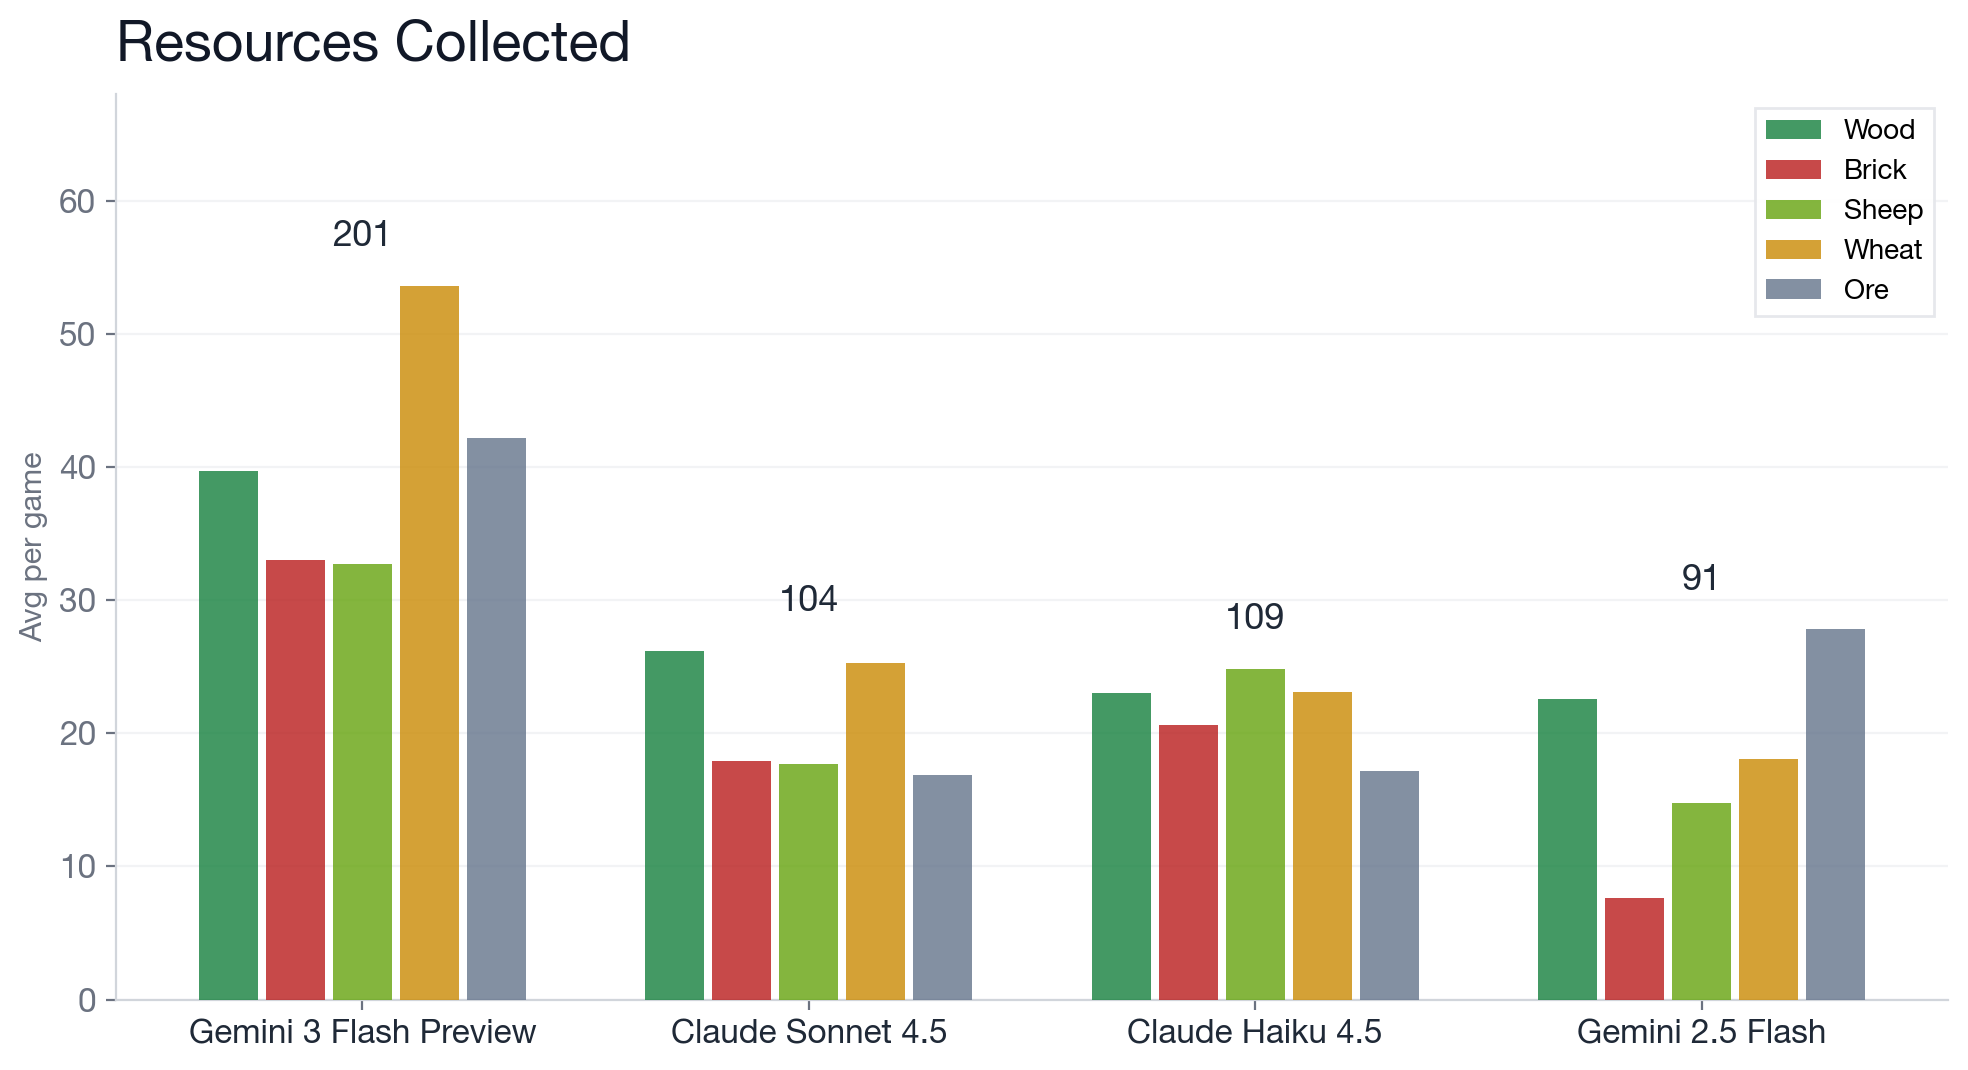This screenshot has width=1968, height=1070.
Task: Select the Avg per game axis title
Action: click(32, 547)
